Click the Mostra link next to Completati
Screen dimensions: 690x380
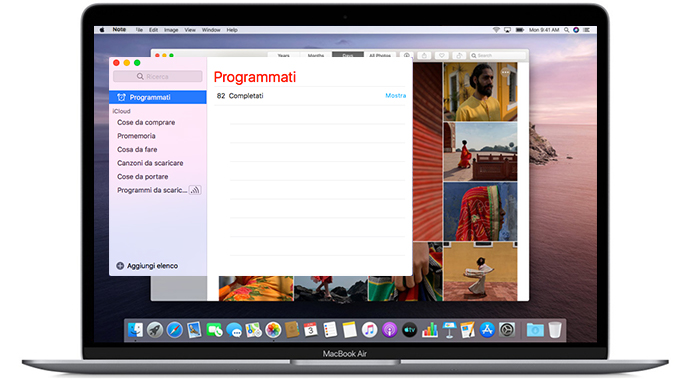pos(396,95)
